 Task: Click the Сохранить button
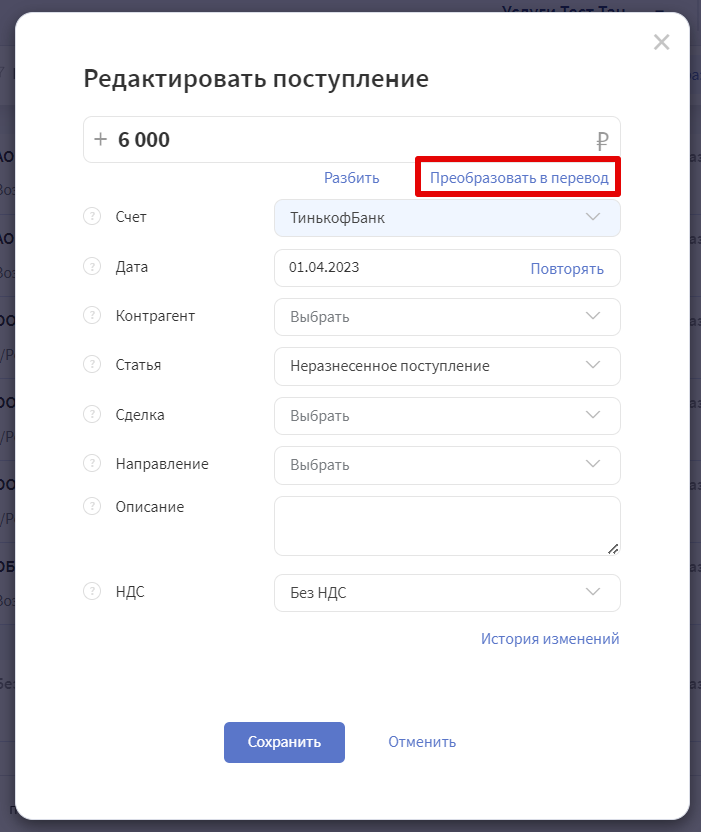284,742
